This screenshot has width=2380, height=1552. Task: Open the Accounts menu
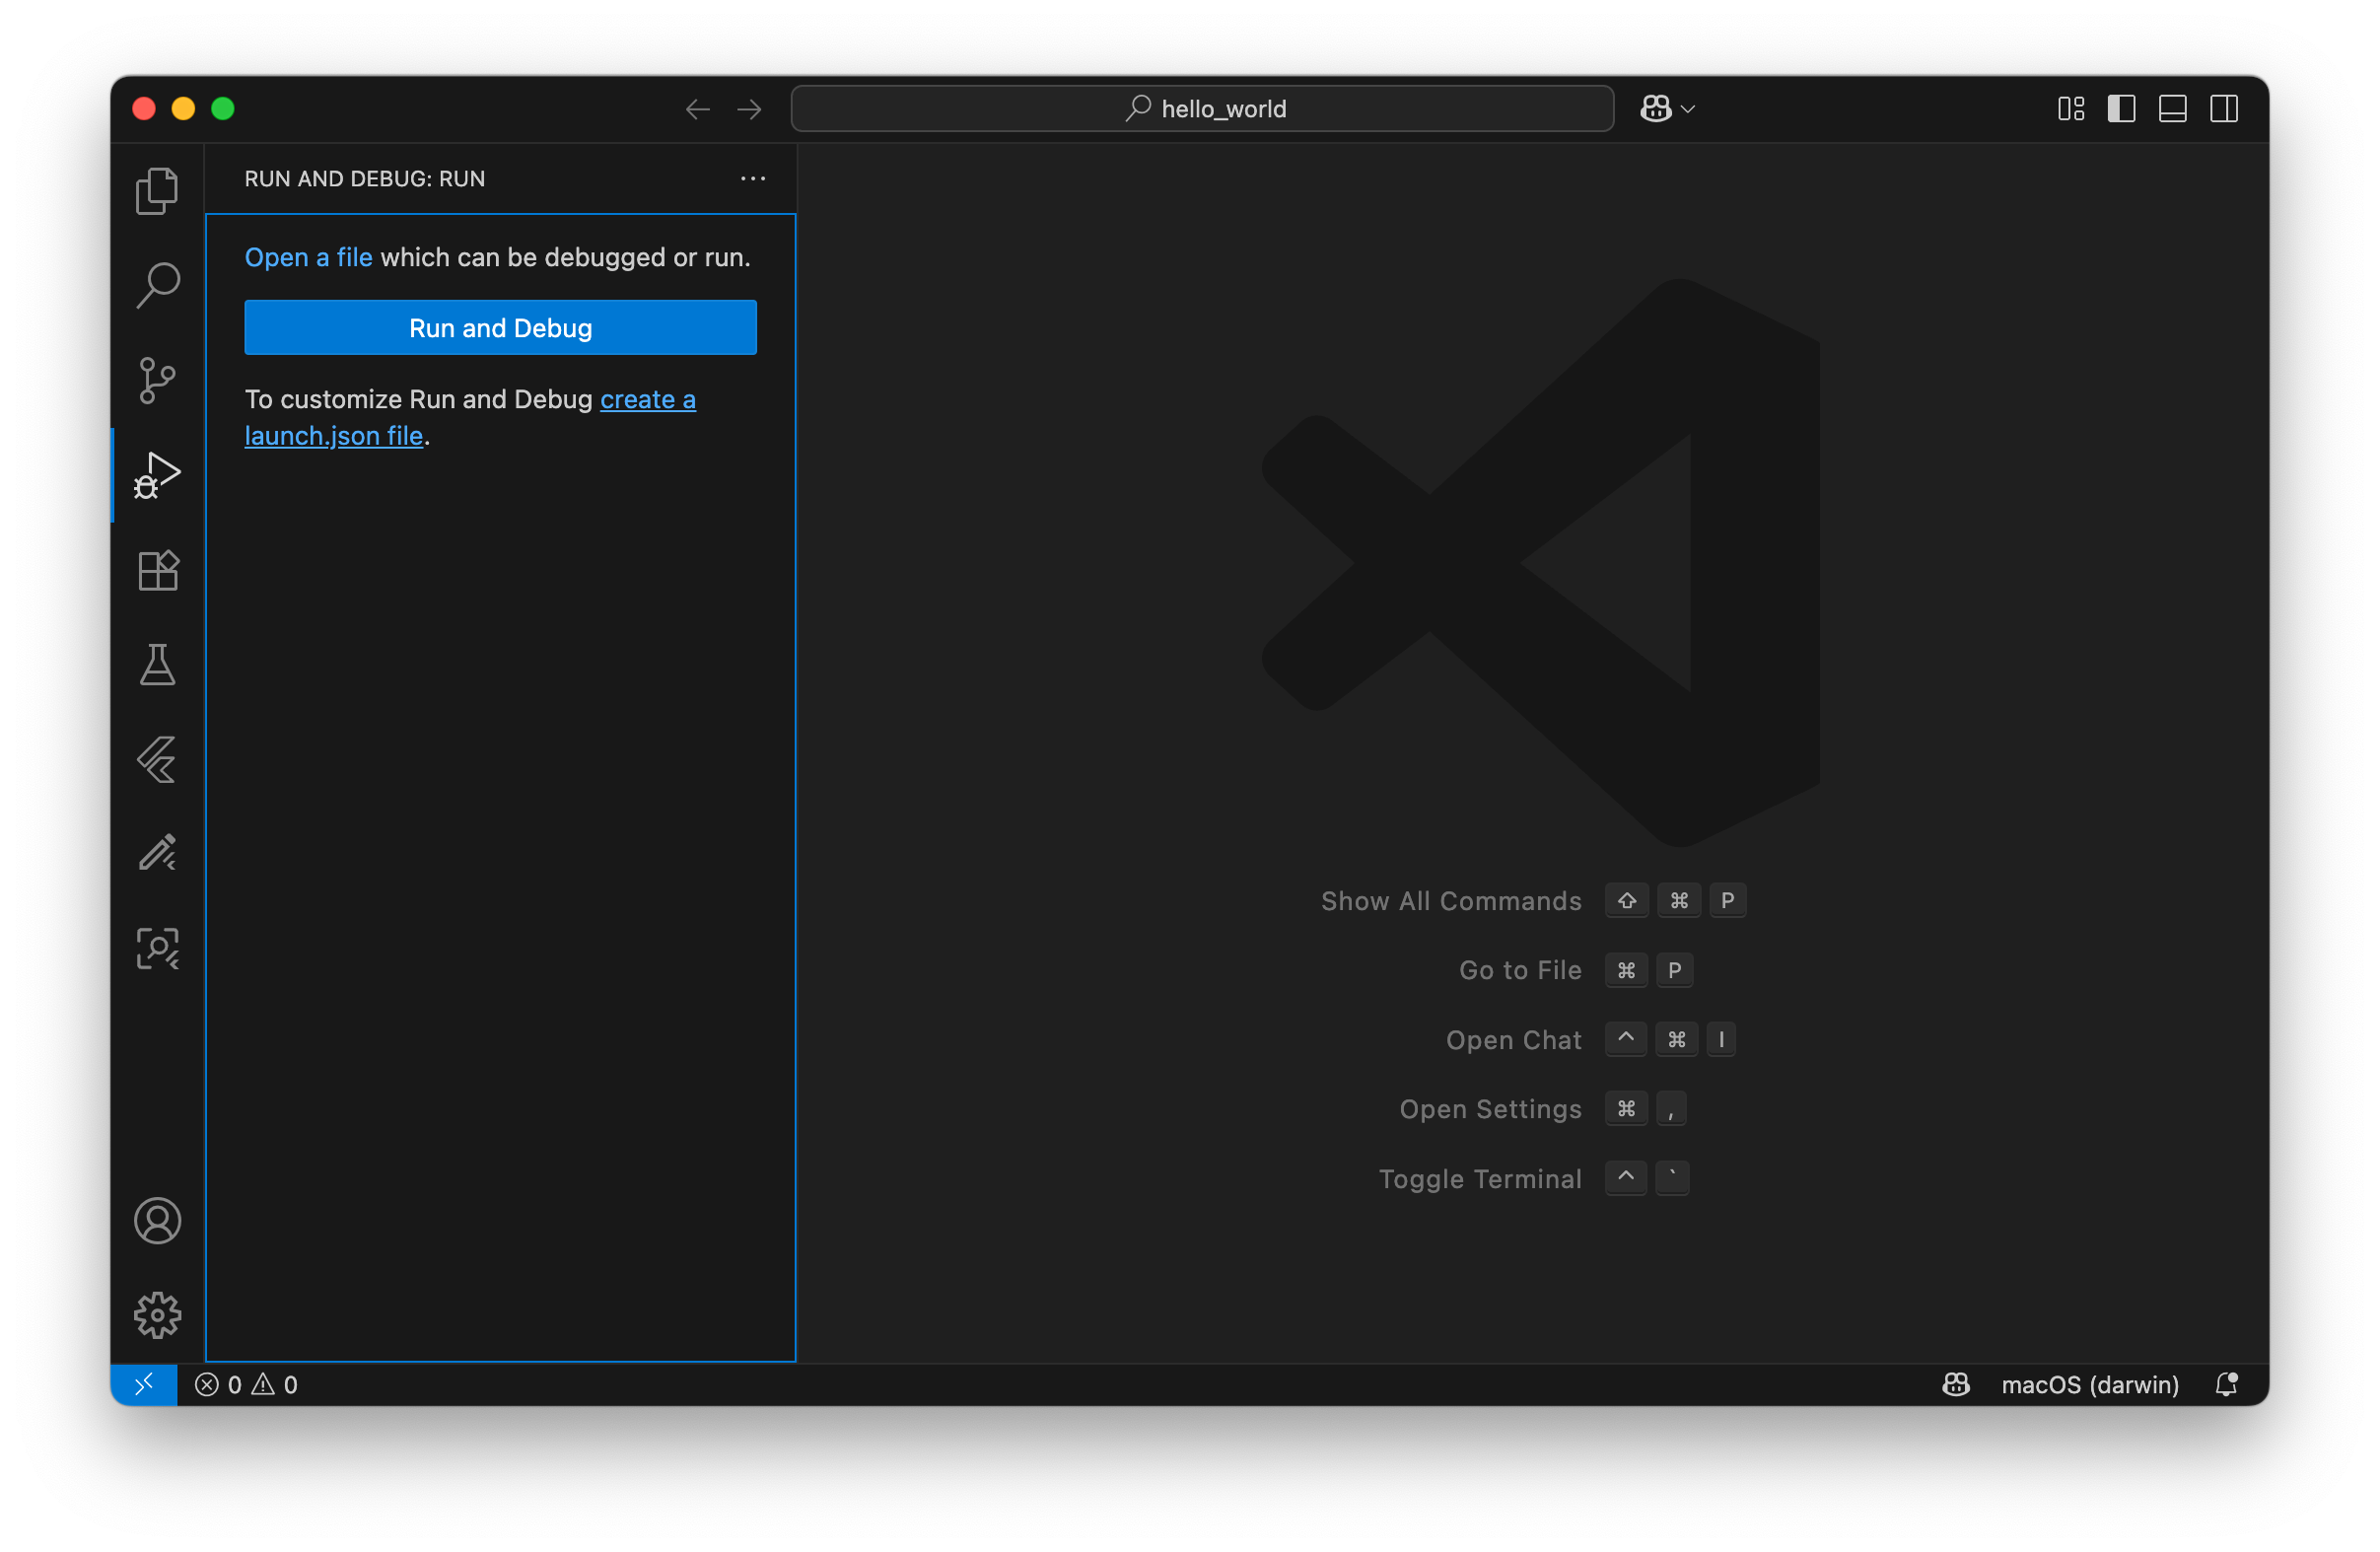[157, 1221]
